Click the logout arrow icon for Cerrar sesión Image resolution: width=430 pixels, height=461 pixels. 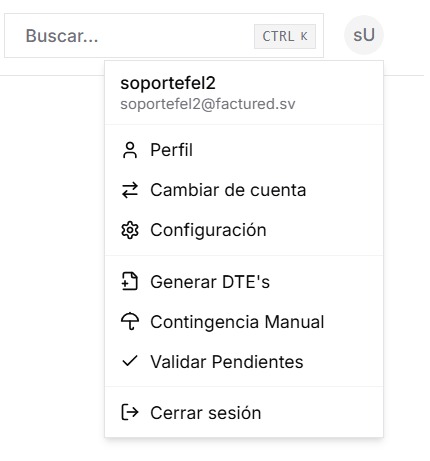coord(130,412)
